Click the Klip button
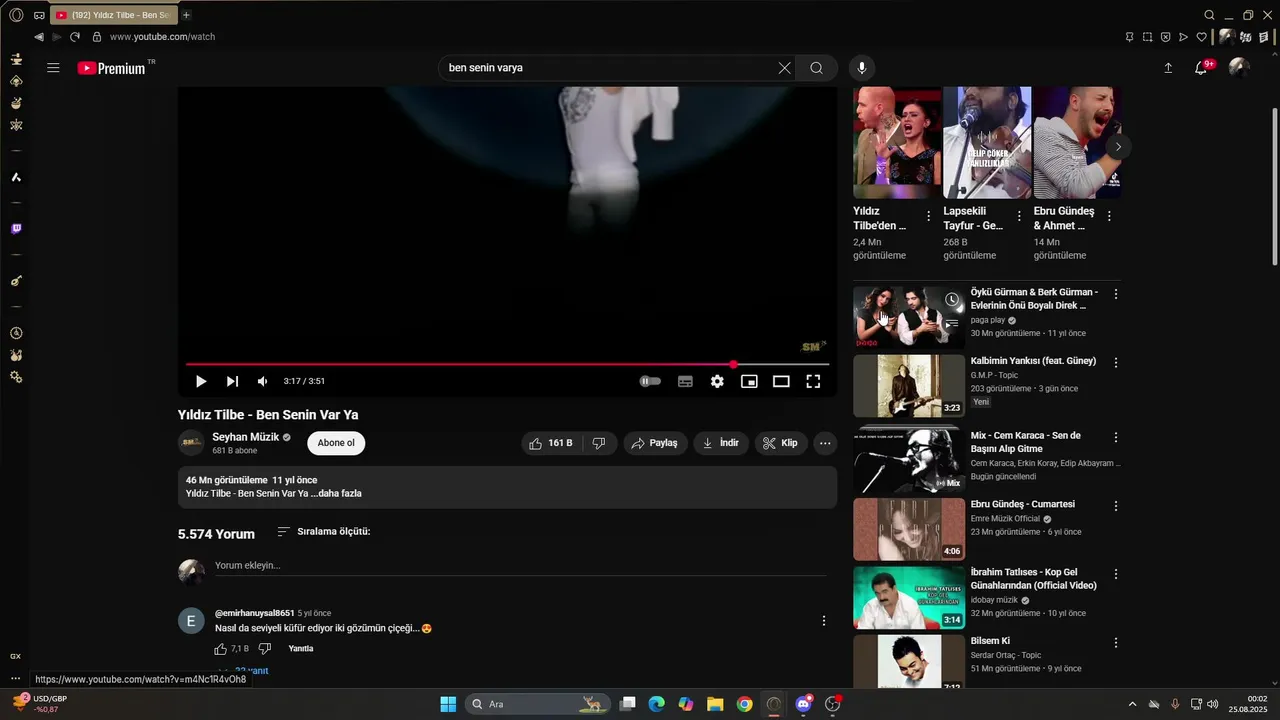The height and width of the screenshot is (720, 1280). pyautogui.click(x=781, y=443)
